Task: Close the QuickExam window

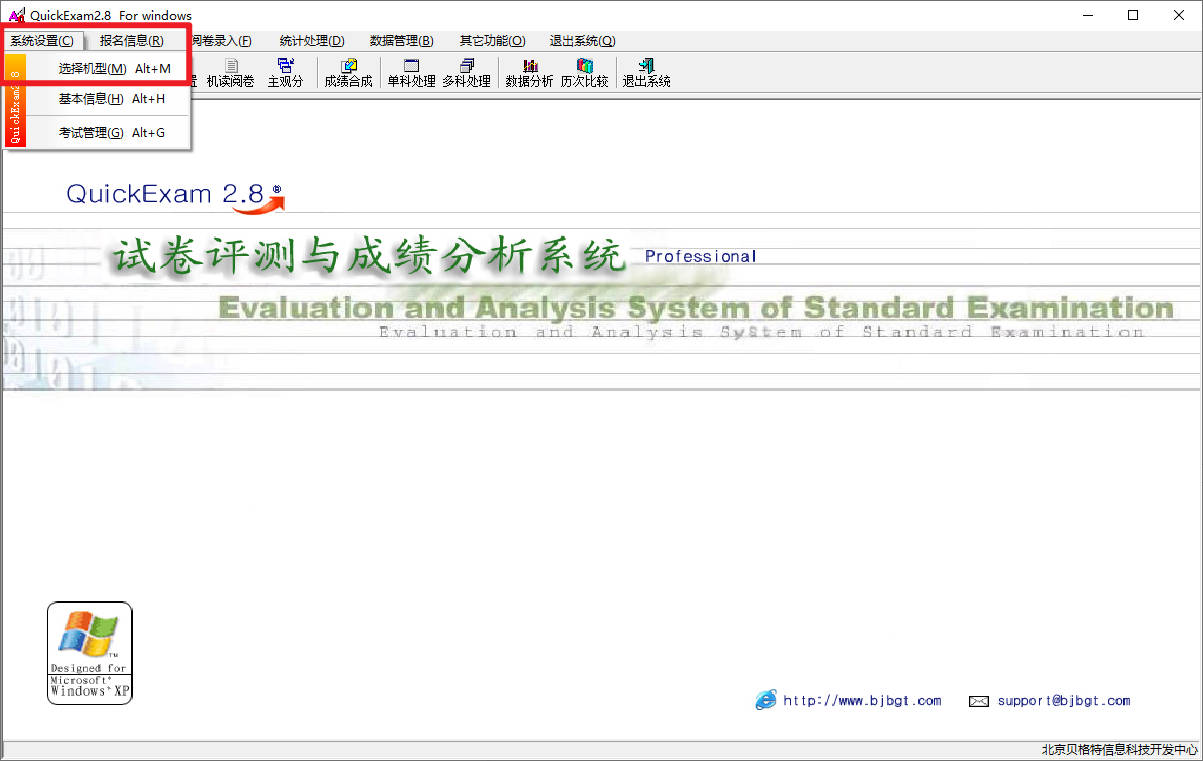Action: (x=1179, y=15)
